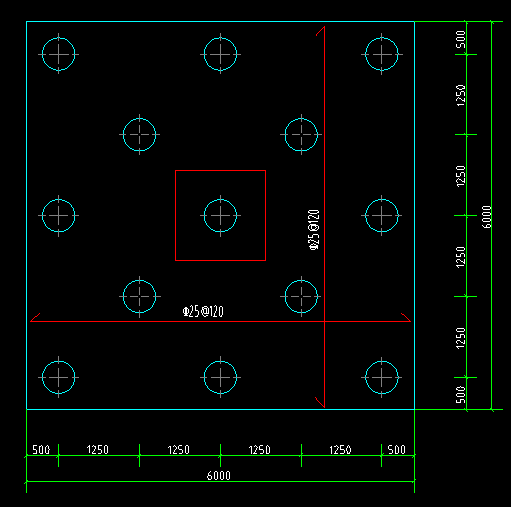Select the left-edge middle pile circle
Image resolution: width=511 pixels, height=507 pixels.
(x=59, y=216)
